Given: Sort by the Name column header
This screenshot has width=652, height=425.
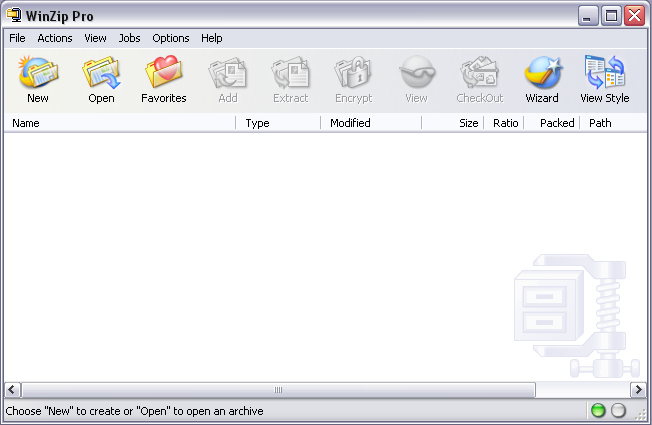Looking at the screenshot, I should click(120, 123).
